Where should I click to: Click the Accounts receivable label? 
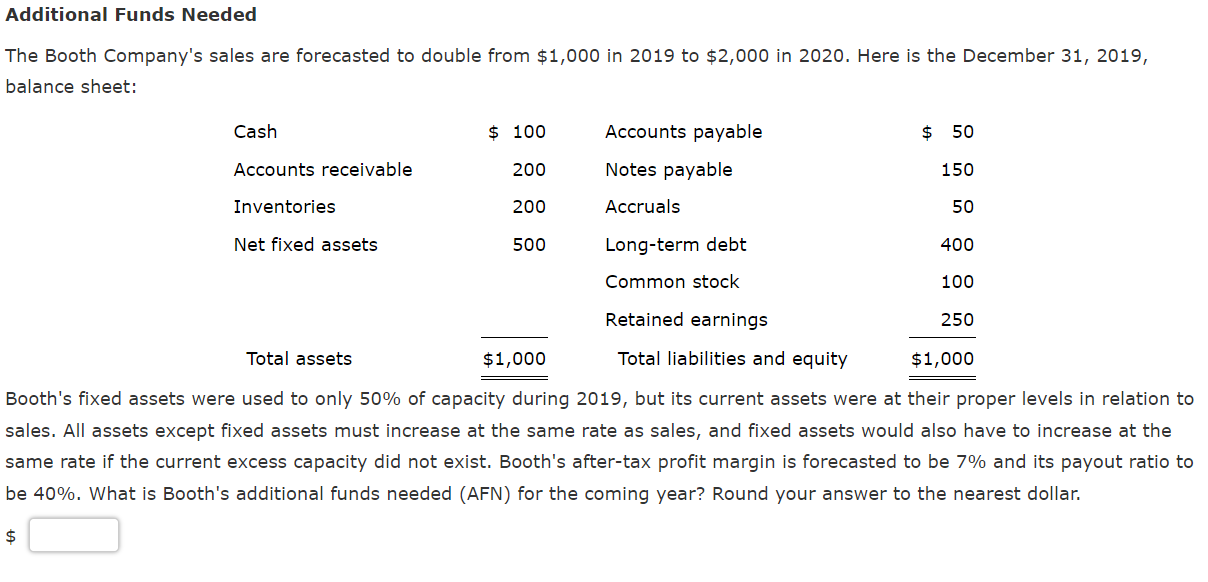pyautogui.click(x=321, y=169)
